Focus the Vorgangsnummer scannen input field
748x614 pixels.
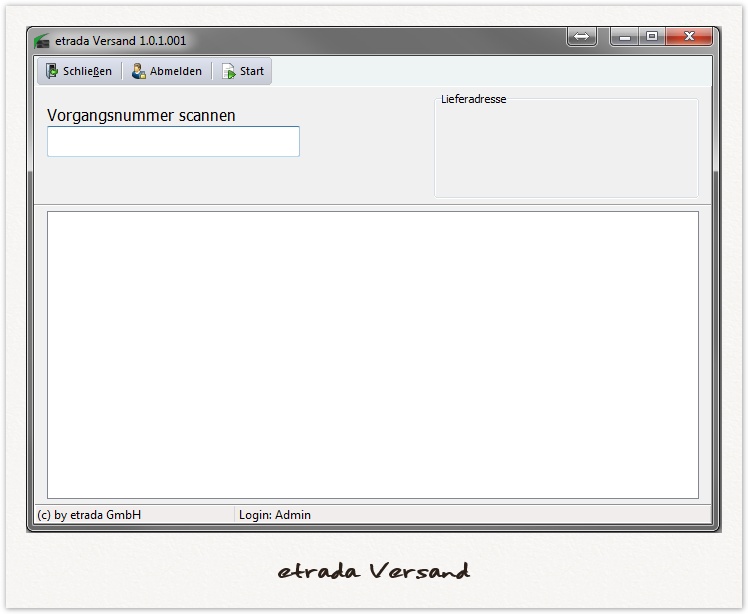pyautogui.click(x=173, y=141)
